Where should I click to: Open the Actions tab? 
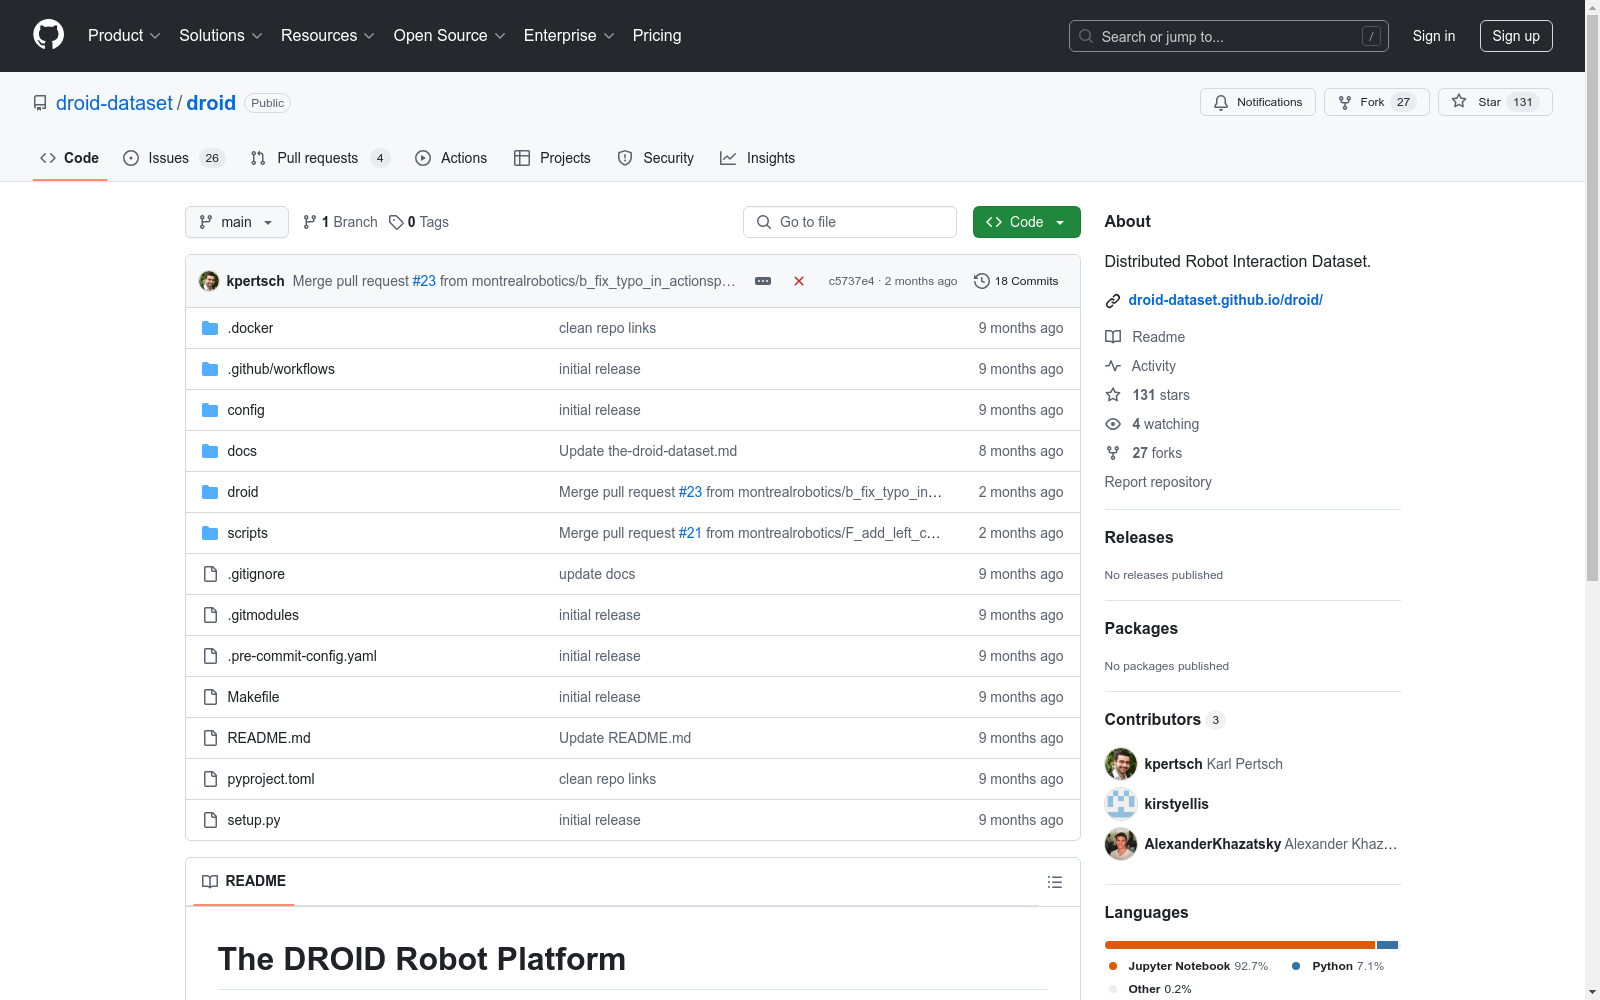[x=451, y=158]
